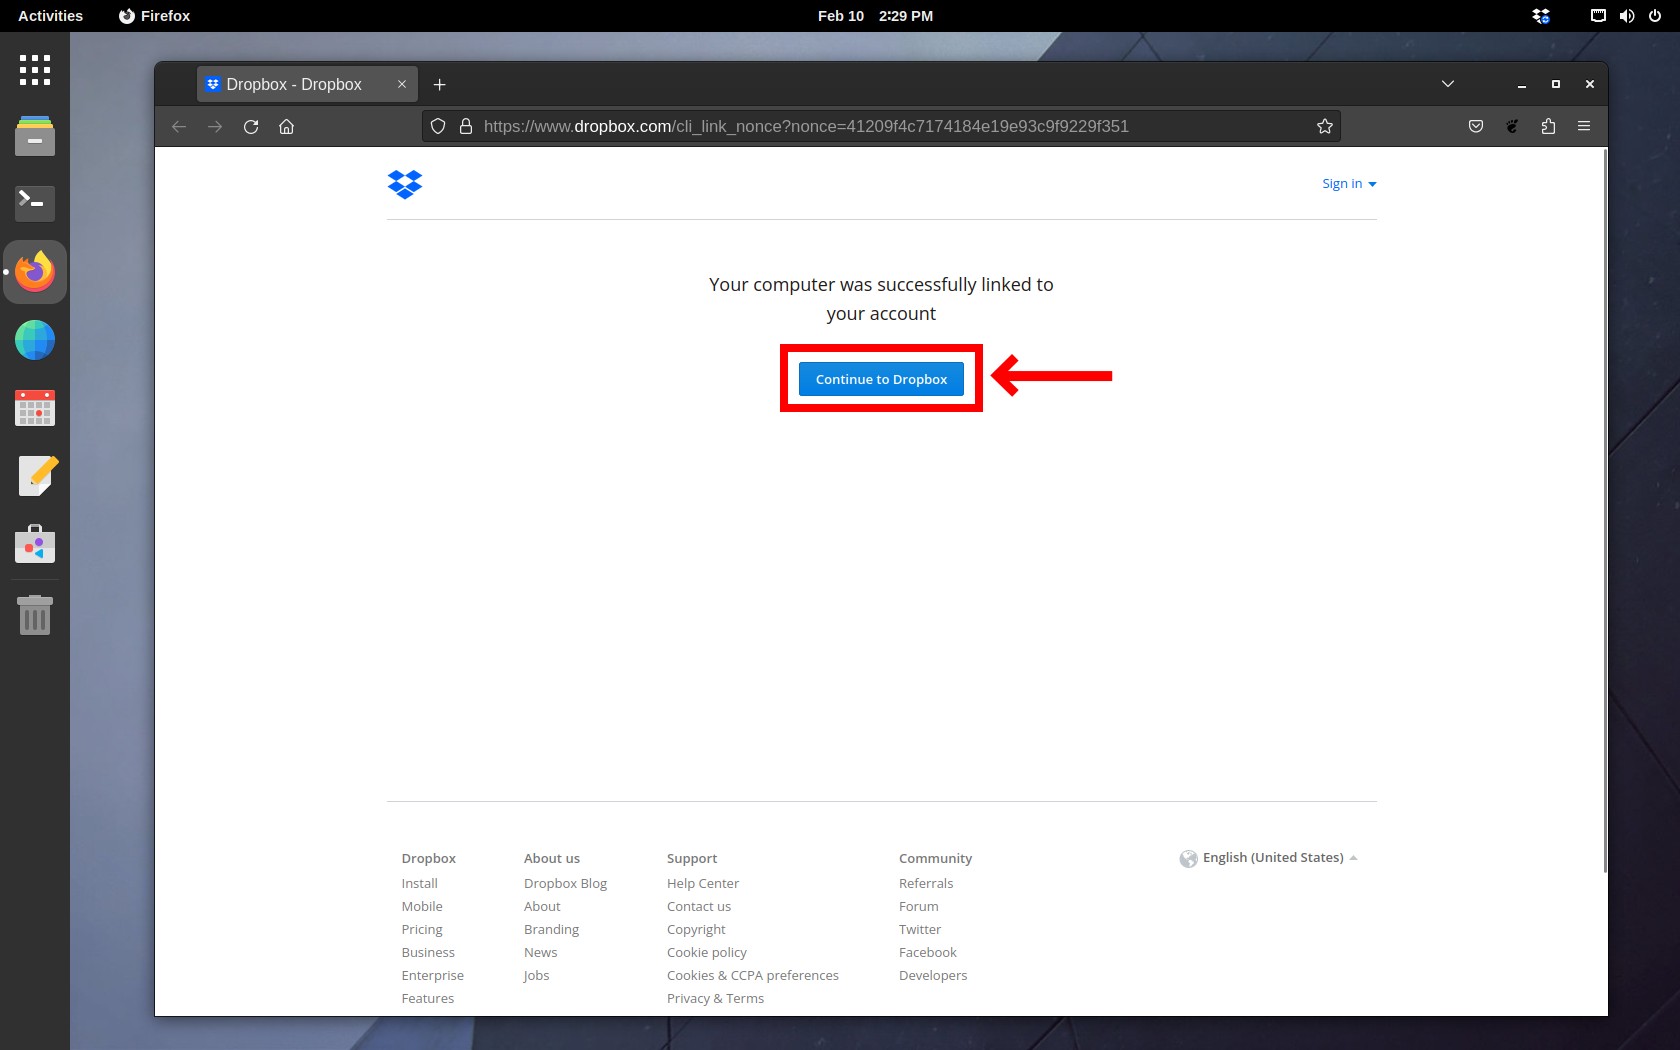Image resolution: width=1680 pixels, height=1050 pixels.
Task: Open Branding footer link
Action: point(551,929)
